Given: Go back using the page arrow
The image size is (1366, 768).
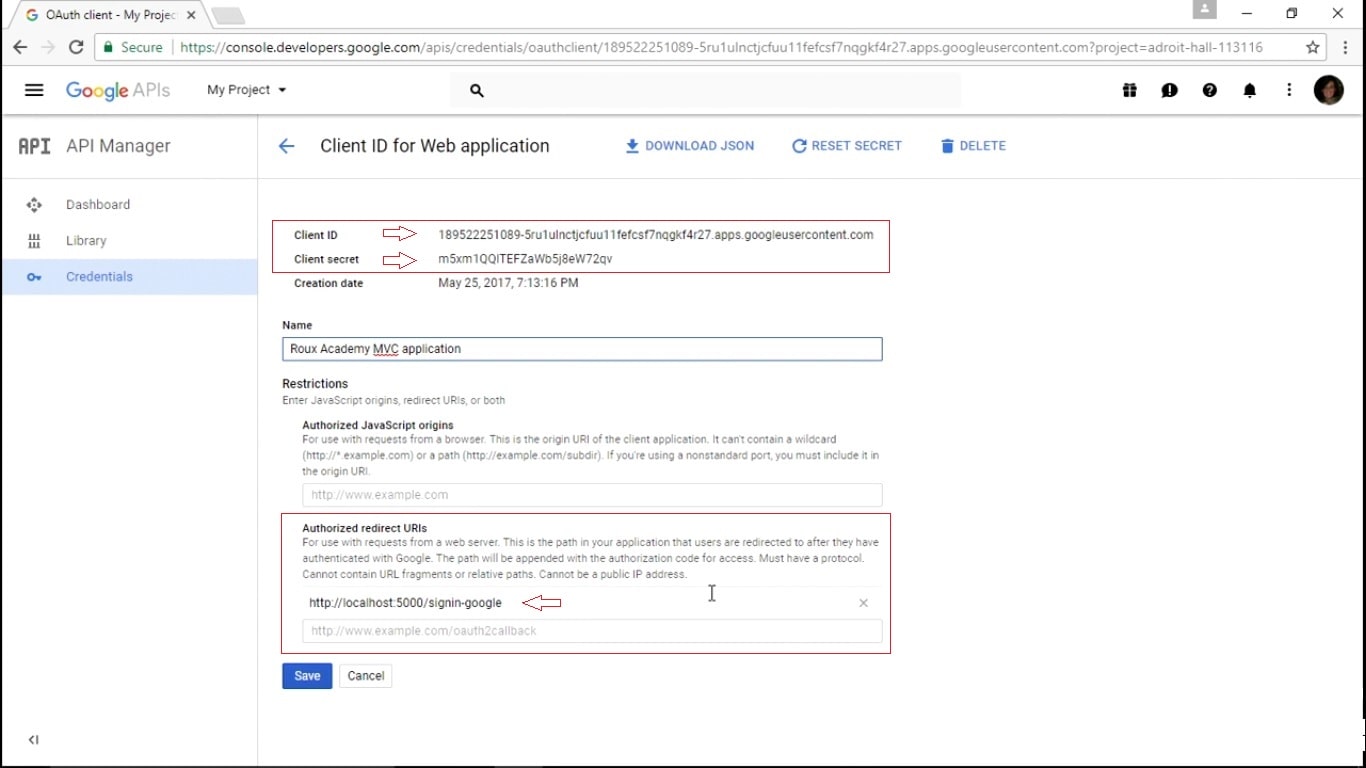Looking at the screenshot, I should pyautogui.click(x=286, y=145).
